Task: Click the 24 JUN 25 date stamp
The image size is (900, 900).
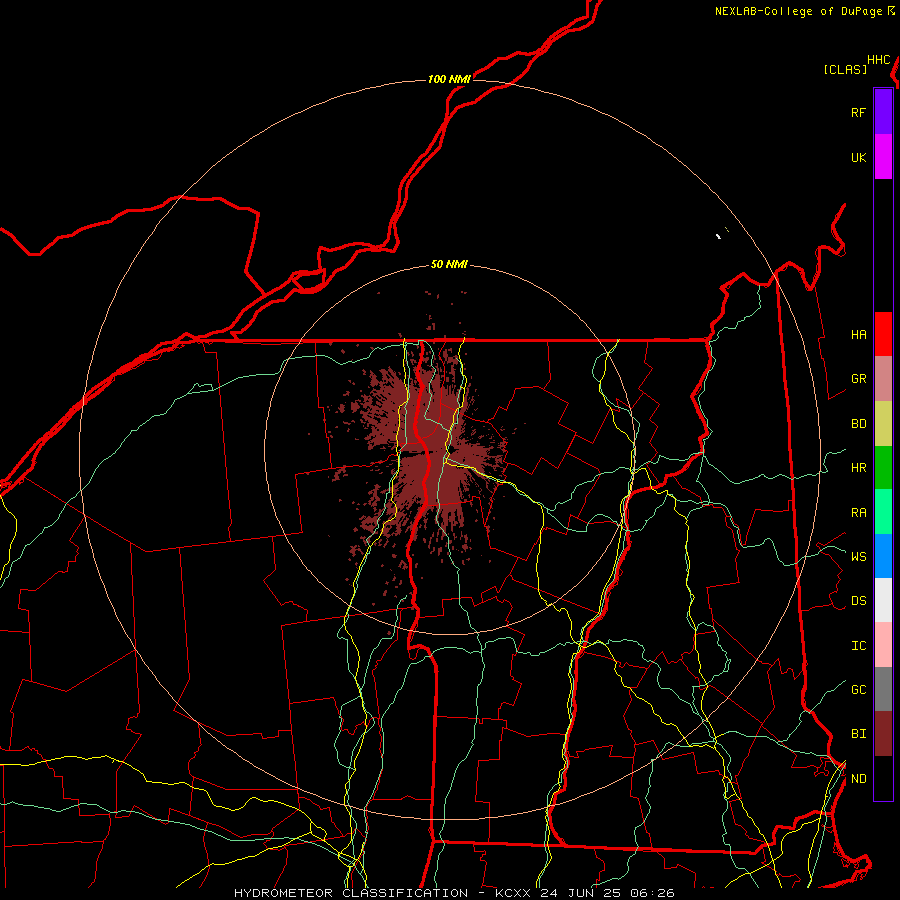Action: click(580, 893)
